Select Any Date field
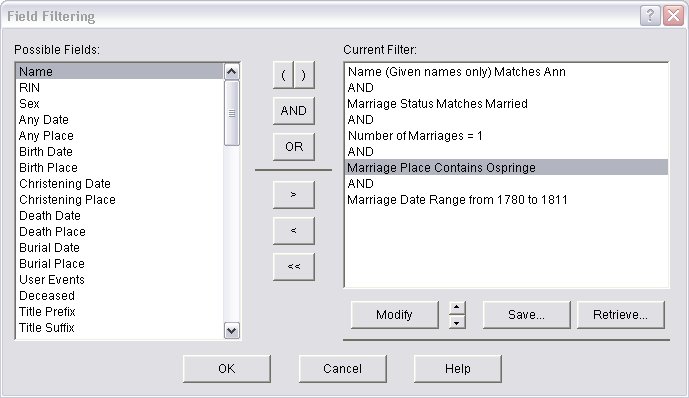 pos(119,119)
